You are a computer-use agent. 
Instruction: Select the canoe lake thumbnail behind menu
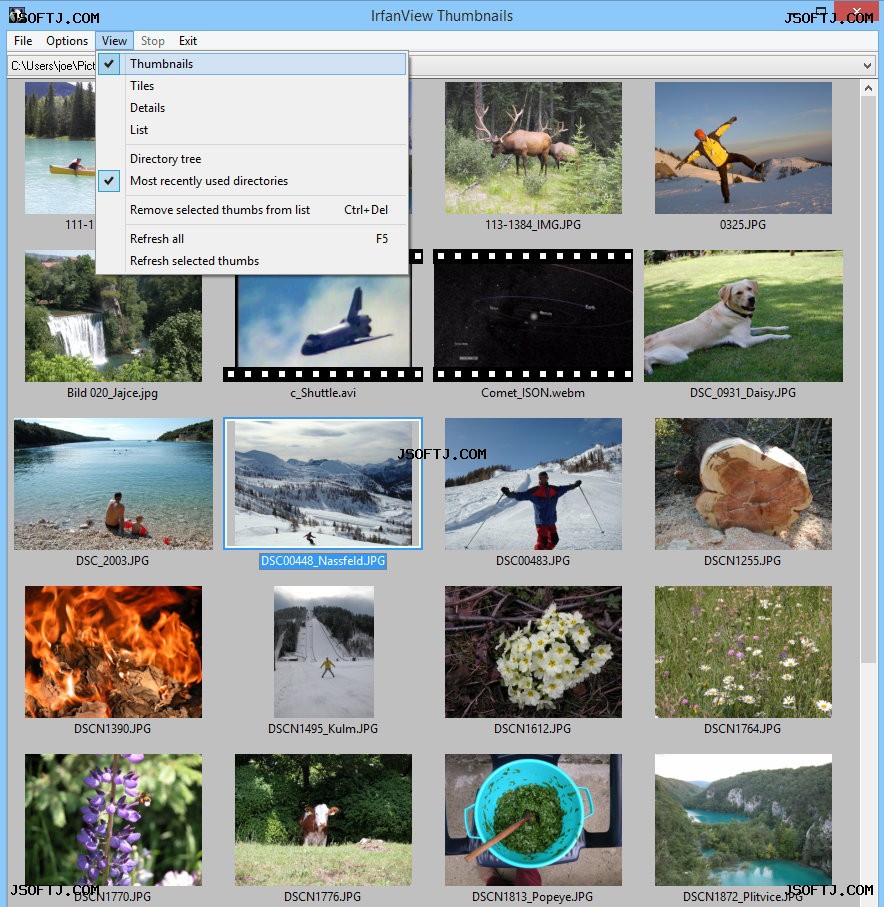(60, 148)
